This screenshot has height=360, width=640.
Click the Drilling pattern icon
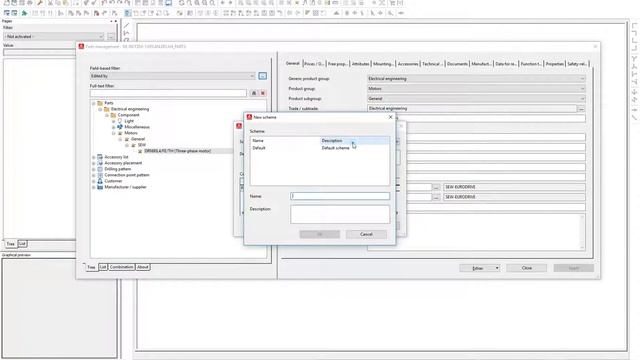tap(100, 169)
